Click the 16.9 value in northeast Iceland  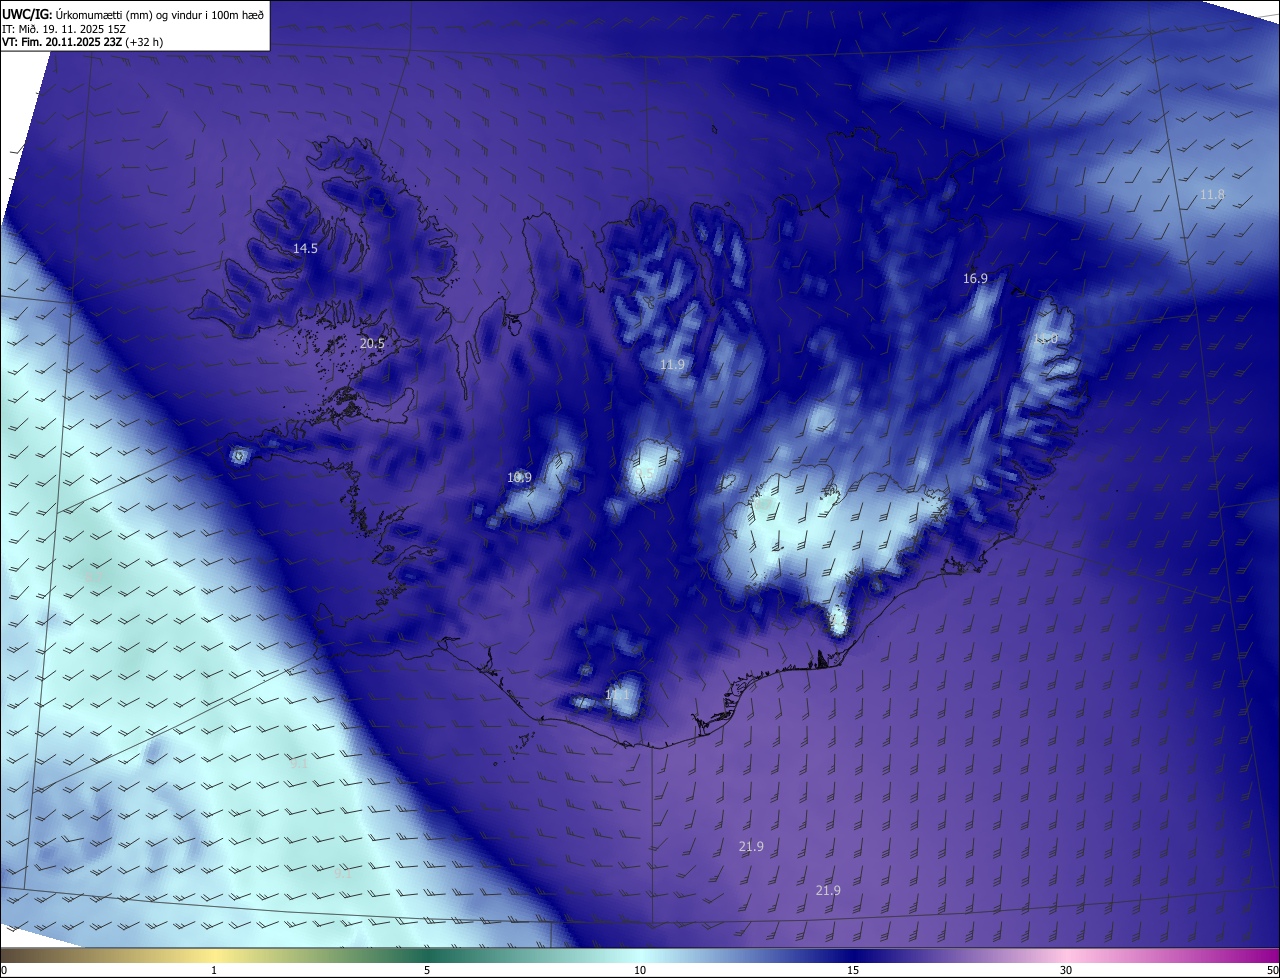(975, 278)
